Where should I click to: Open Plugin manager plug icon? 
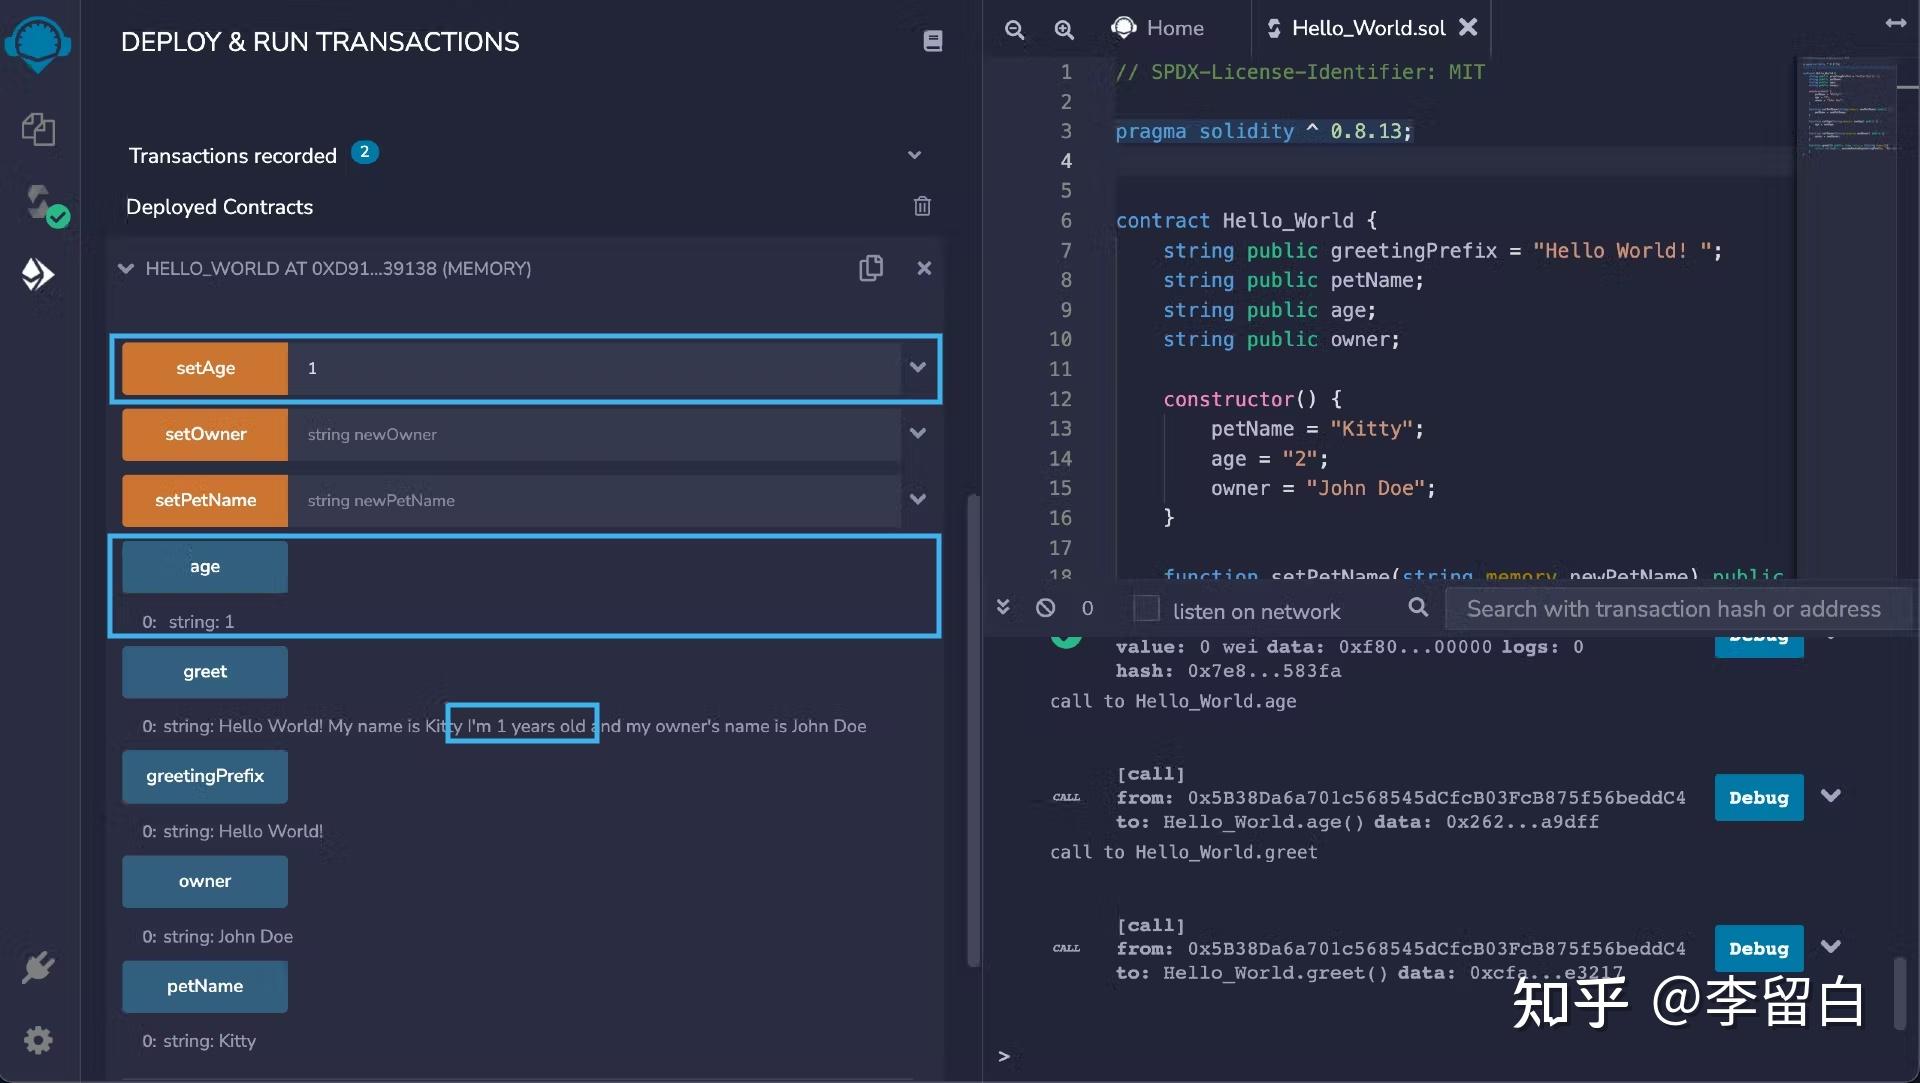coord(38,967)
